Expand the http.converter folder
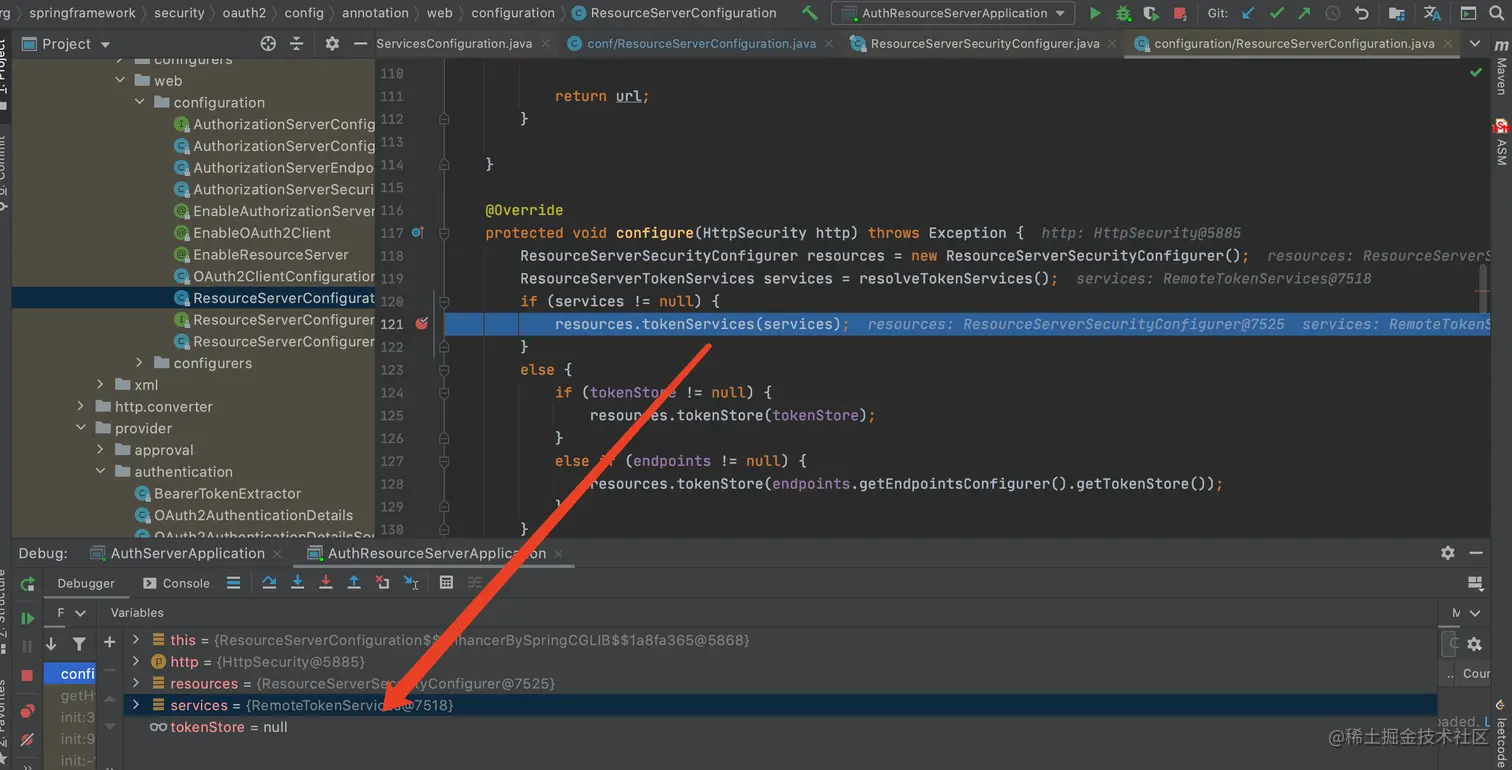The image size is (1512, 770). (81, 406)
